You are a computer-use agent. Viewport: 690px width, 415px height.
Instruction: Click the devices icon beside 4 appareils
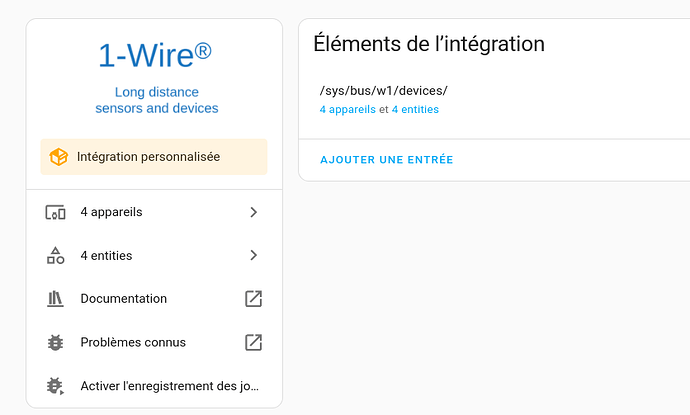coord(55,212)
